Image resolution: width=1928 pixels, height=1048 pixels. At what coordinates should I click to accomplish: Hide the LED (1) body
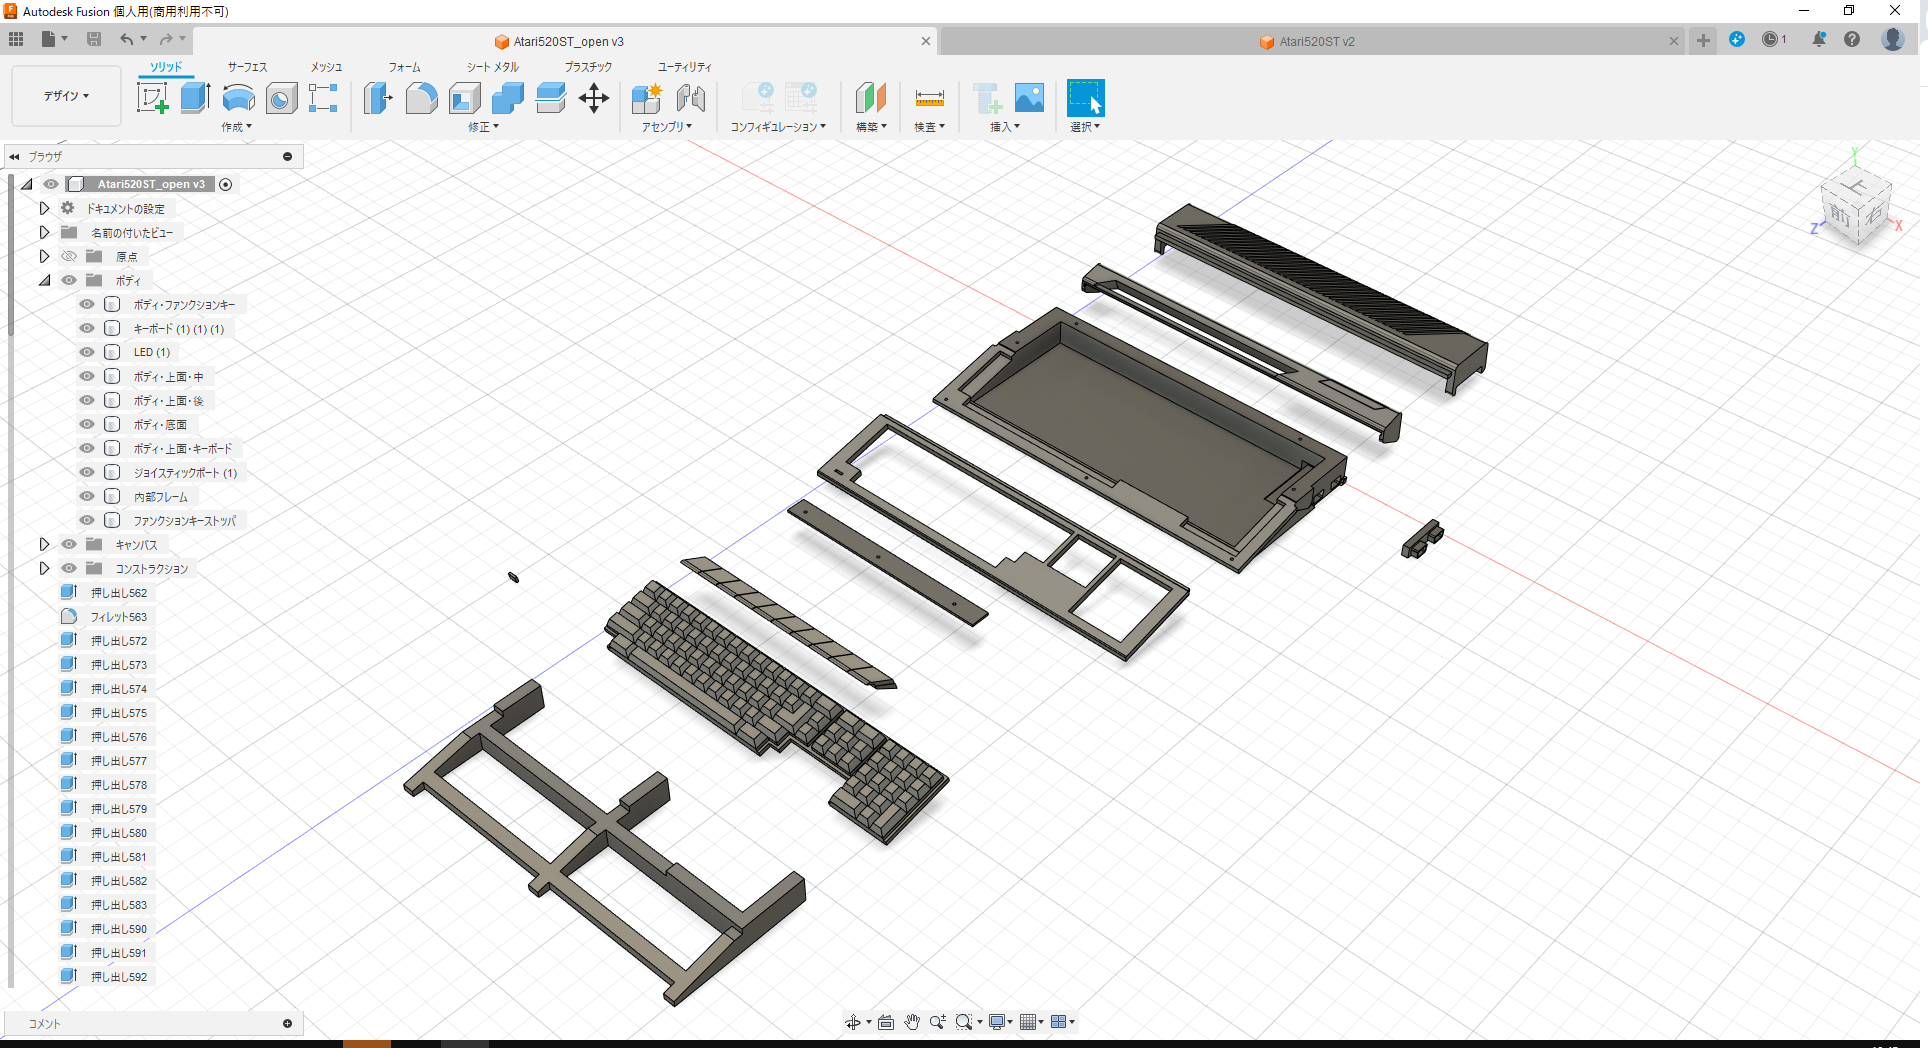click(x=87, y=351)
